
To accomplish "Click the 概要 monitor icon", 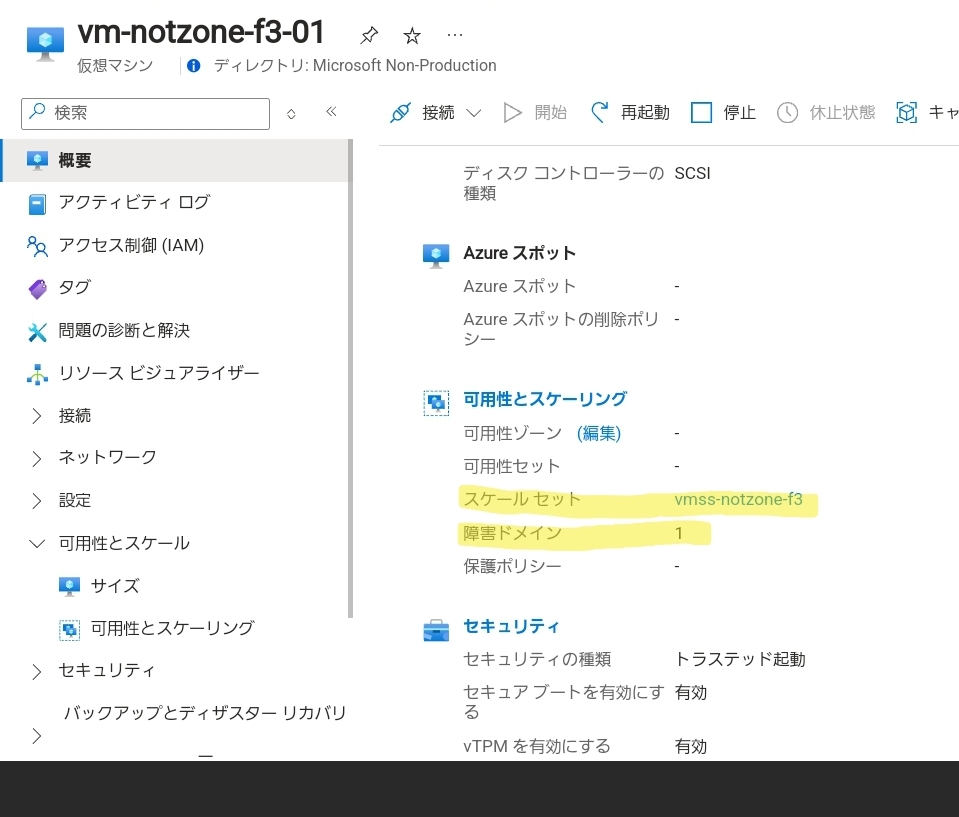I will (37, 160).
